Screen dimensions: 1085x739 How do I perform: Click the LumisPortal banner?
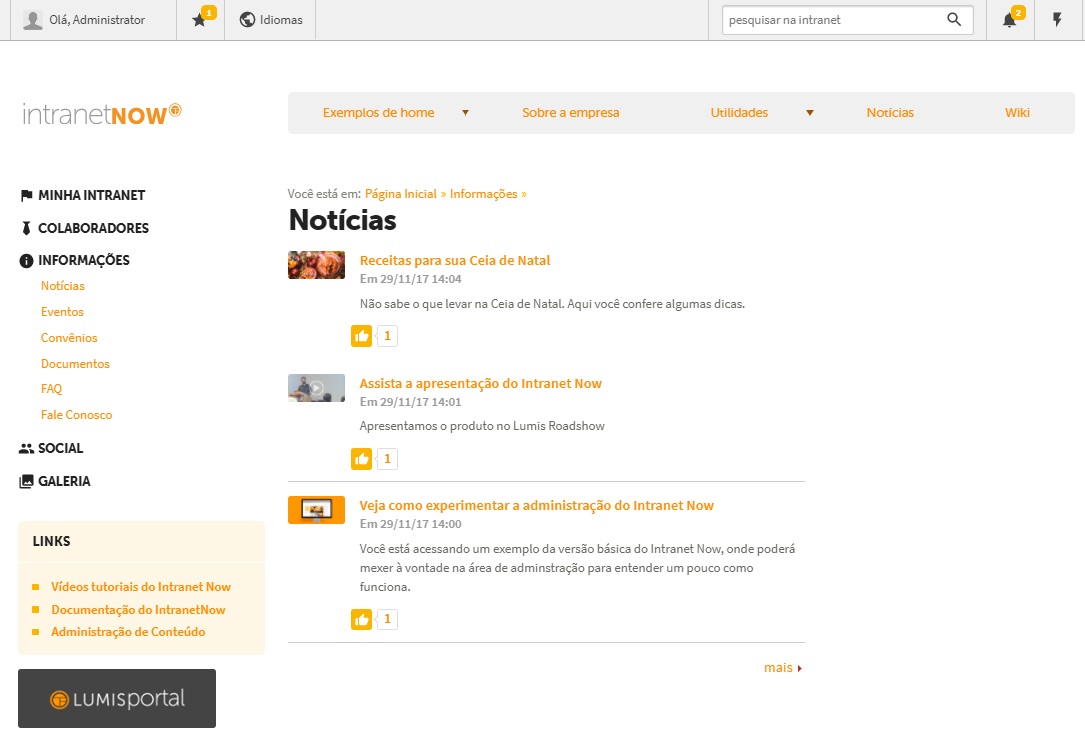pos(117,698)
